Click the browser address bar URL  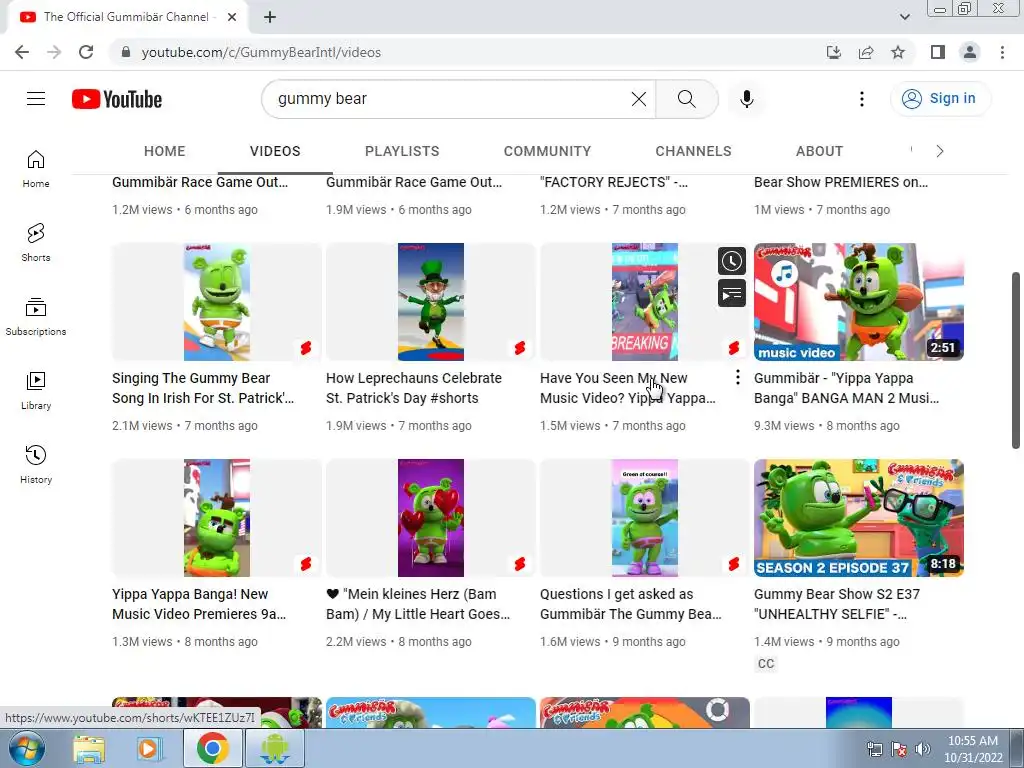tap(261, 52)
